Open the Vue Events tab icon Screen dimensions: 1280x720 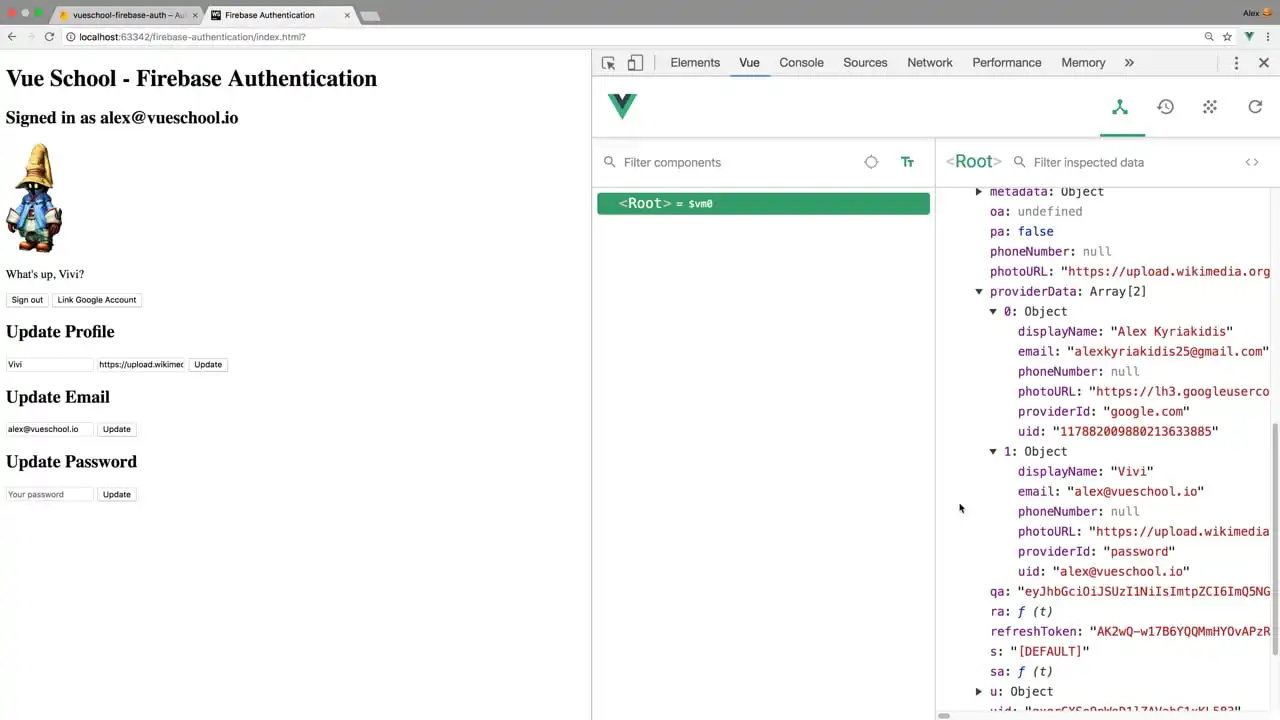tap(1210, 106)
